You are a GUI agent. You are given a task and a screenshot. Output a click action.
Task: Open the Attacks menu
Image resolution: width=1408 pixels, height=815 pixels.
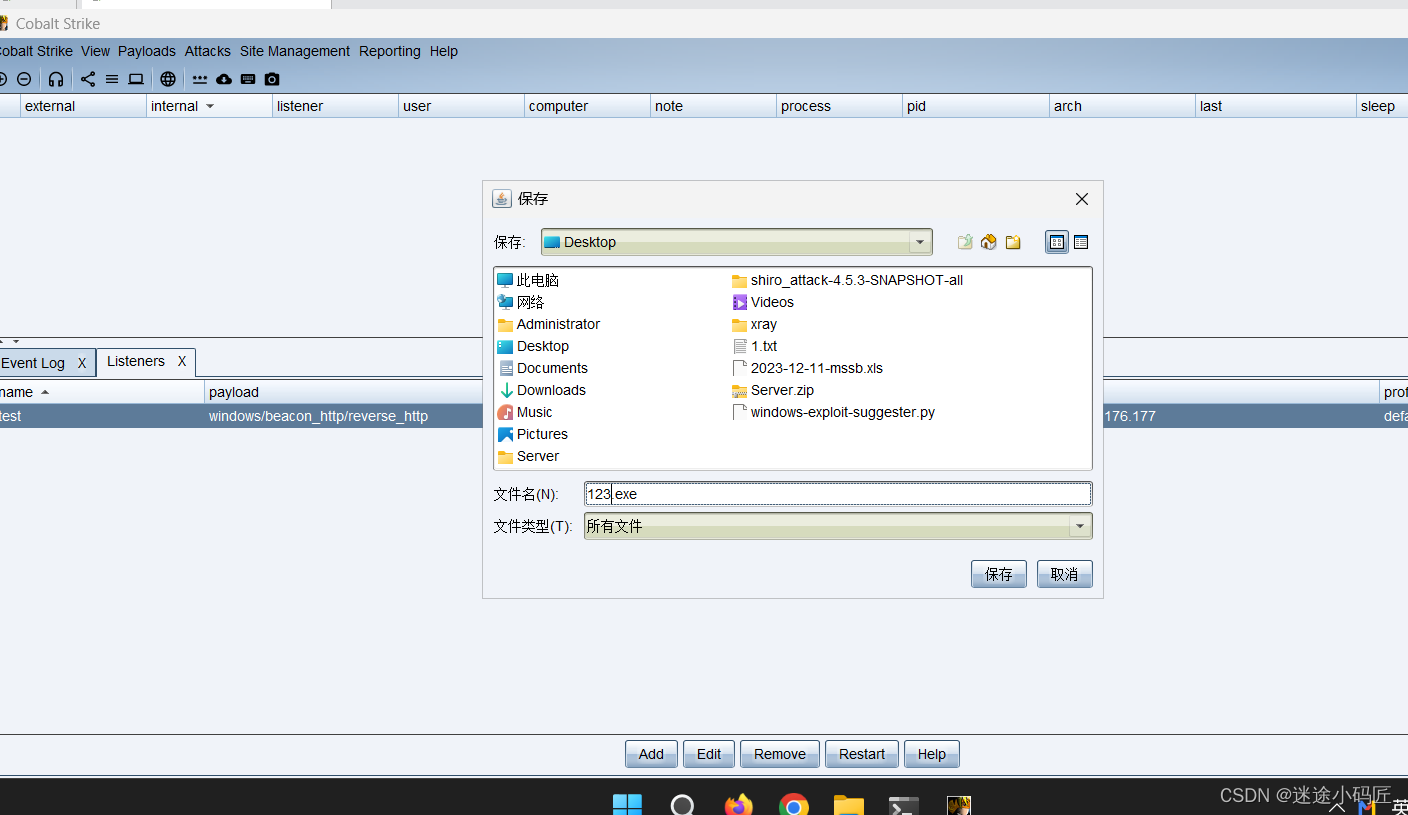[208, 51]
